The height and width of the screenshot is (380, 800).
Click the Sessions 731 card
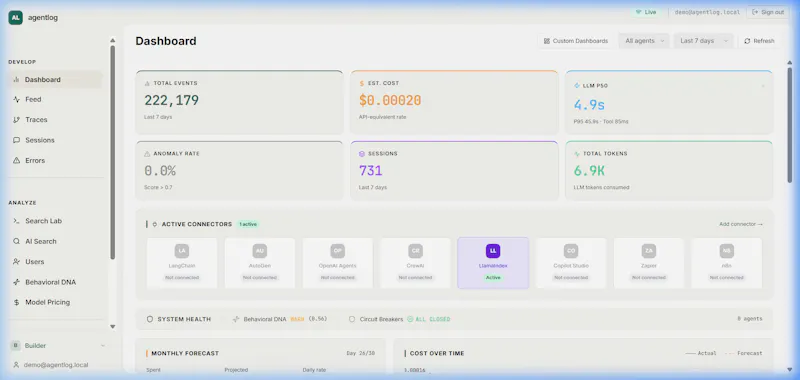tap(454, 170)
